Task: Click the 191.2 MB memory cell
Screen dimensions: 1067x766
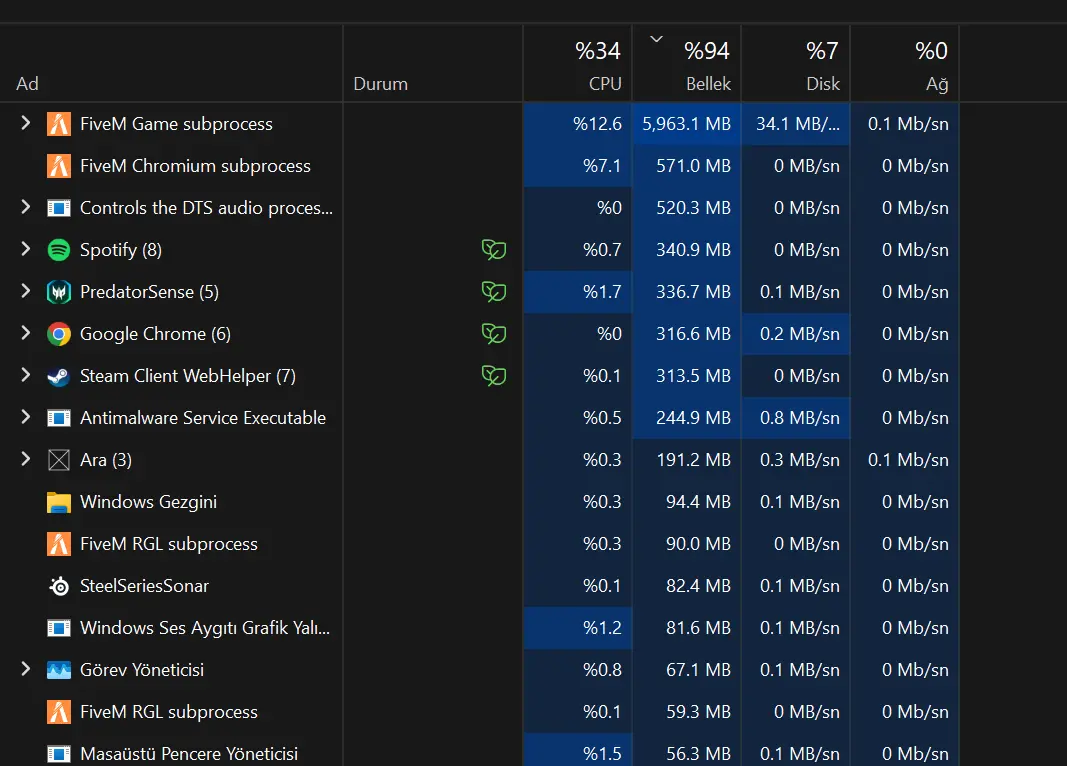Action: (x=687, y=461)
